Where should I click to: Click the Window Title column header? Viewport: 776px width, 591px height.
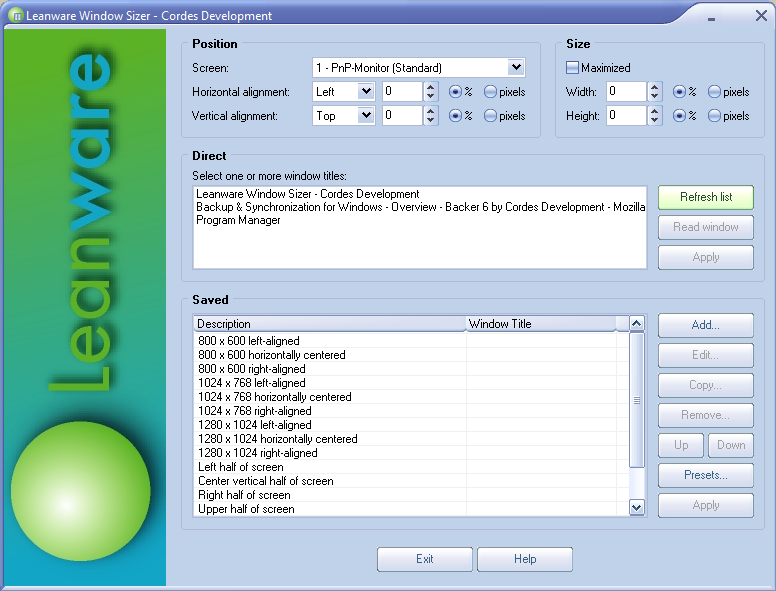coord(541,324)
